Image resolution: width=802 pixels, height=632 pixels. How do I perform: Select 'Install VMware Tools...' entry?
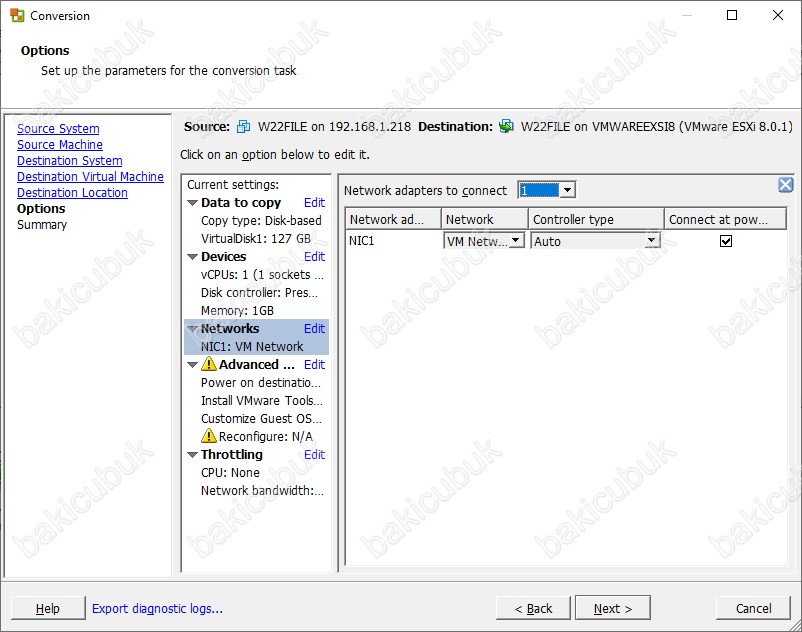click(x=262, y=400)
